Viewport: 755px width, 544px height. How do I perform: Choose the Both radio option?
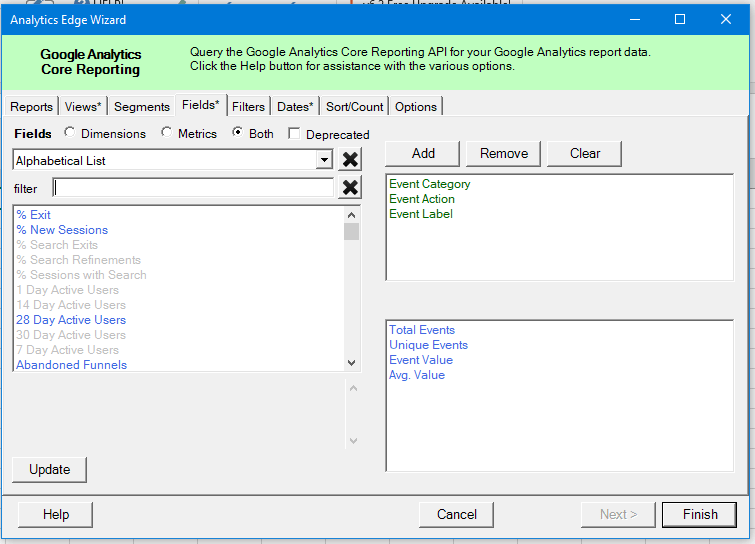click(237, 133)
